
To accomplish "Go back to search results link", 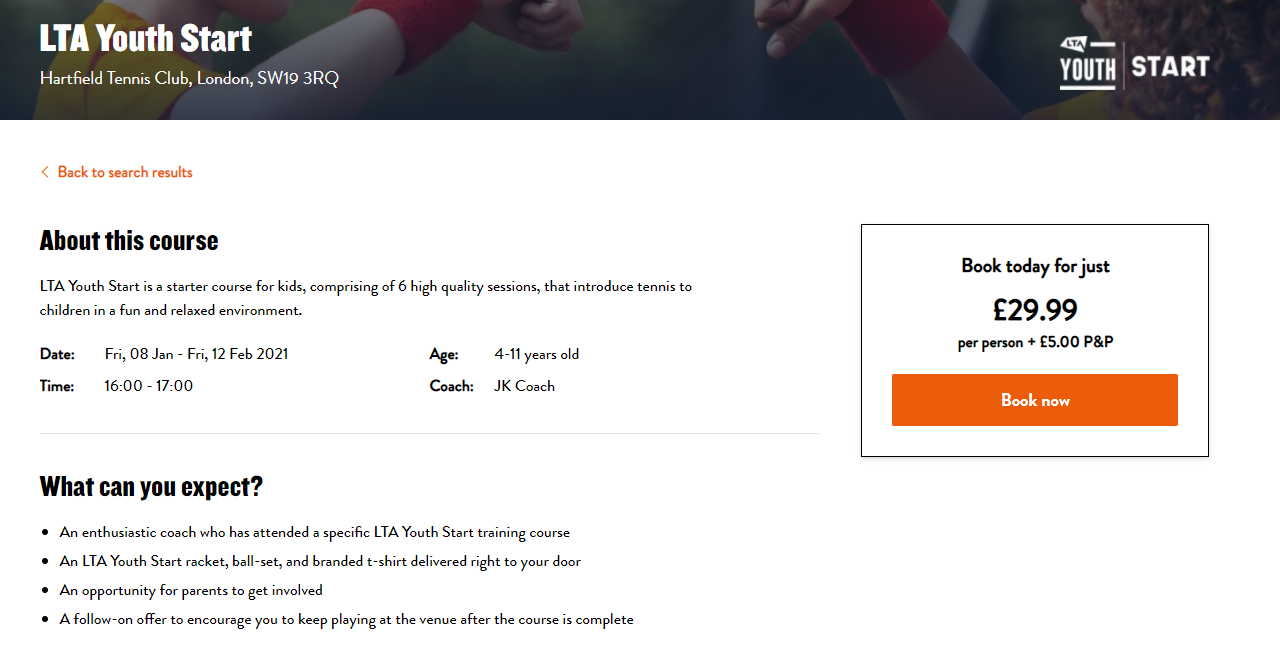I will [125, 172].
